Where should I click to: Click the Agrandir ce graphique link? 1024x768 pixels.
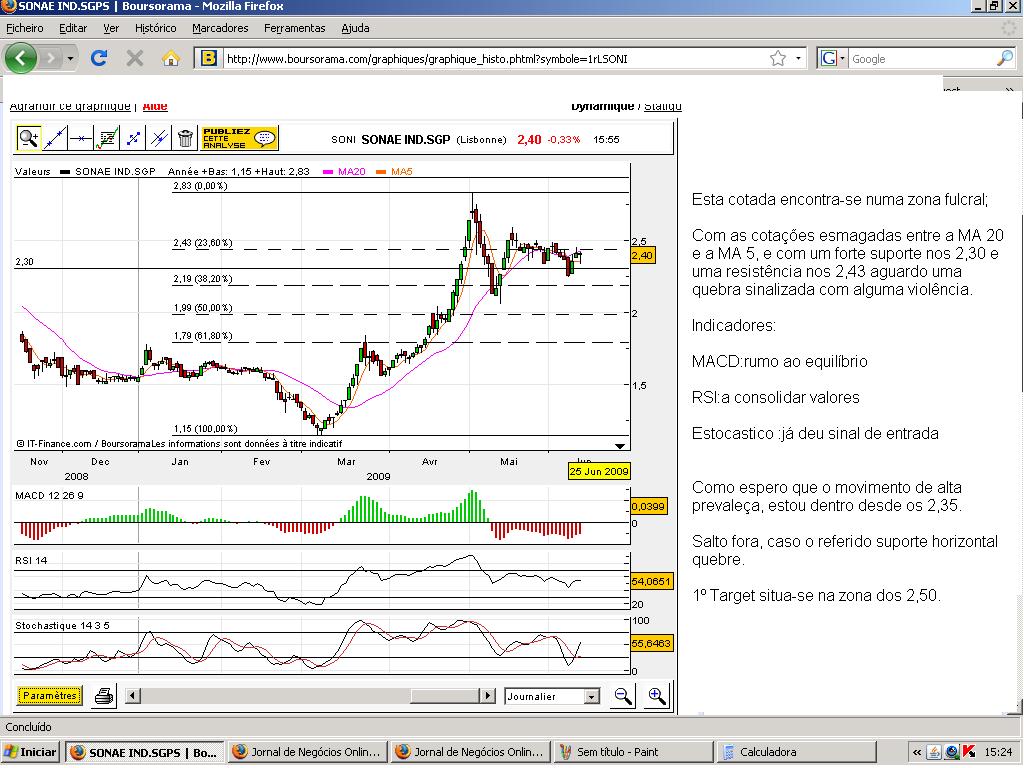point(70,106)
